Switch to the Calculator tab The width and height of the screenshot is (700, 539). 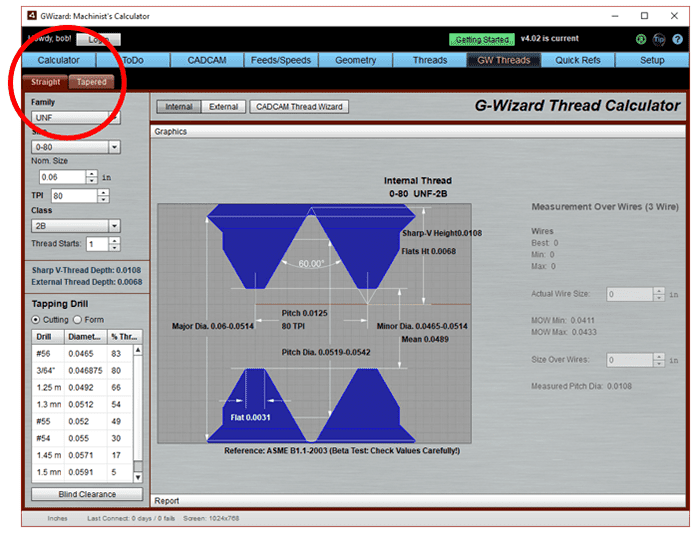point(58,60)
